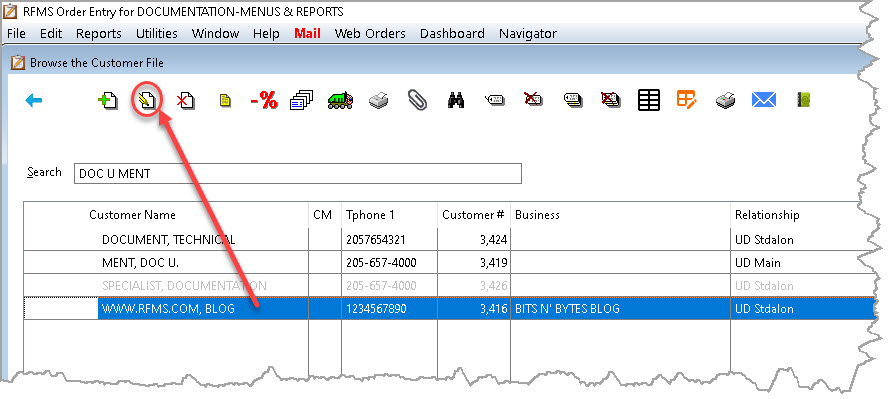The height and width of the screenshot is (399, 889).
Task: Click the red minus percent discount icon
Action: [264, 101]
